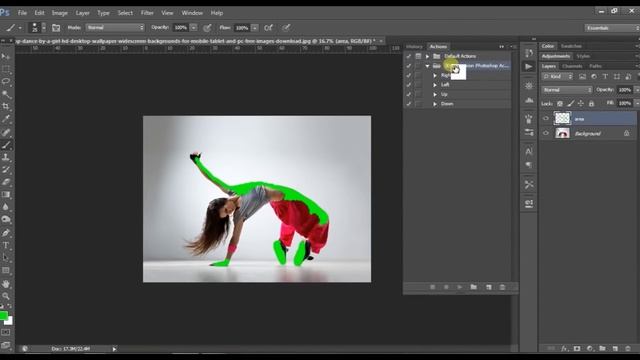Select the Background layer thumbnail

[x=562, y=133]
